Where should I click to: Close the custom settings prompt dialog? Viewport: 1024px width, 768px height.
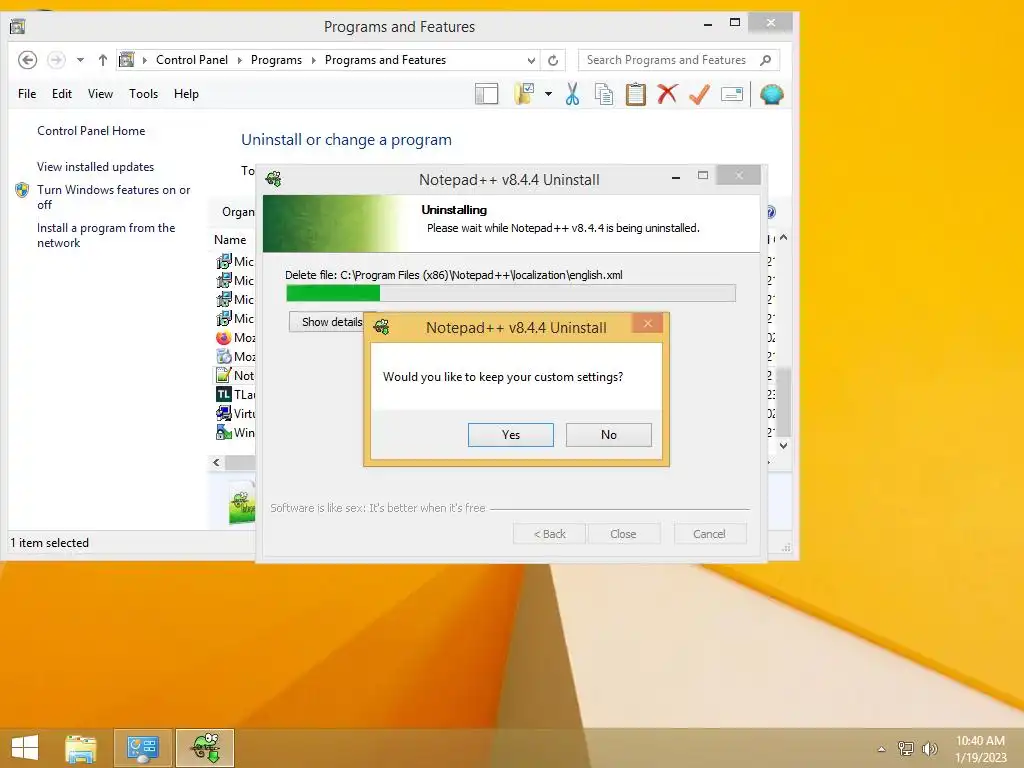tap(647, 323)
